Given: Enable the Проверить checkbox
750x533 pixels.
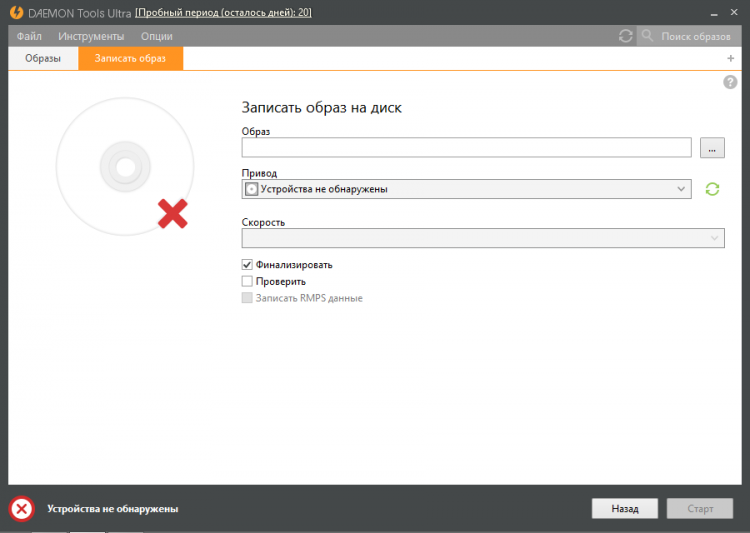Looking at the screenshot, I should [x=247, y=281].
